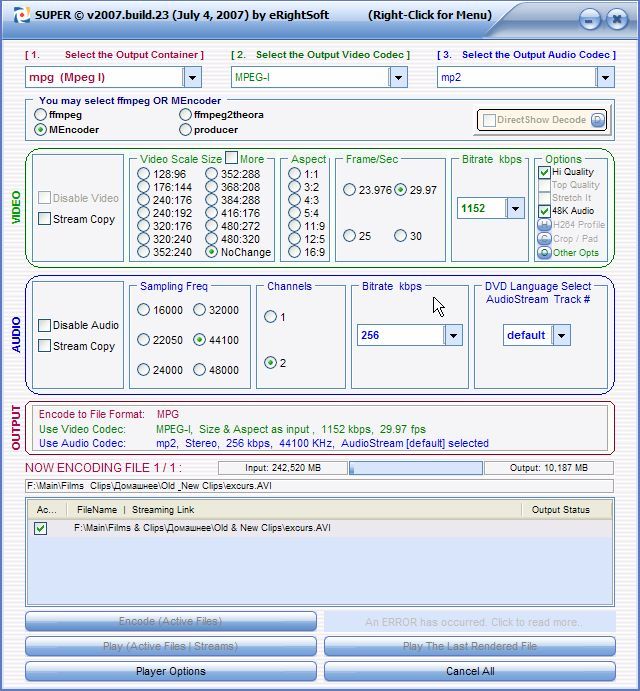This screenshot has height=691, width=640.
Task: Set aspect ratio to 4:3
Action: click(x=294, y=200)
